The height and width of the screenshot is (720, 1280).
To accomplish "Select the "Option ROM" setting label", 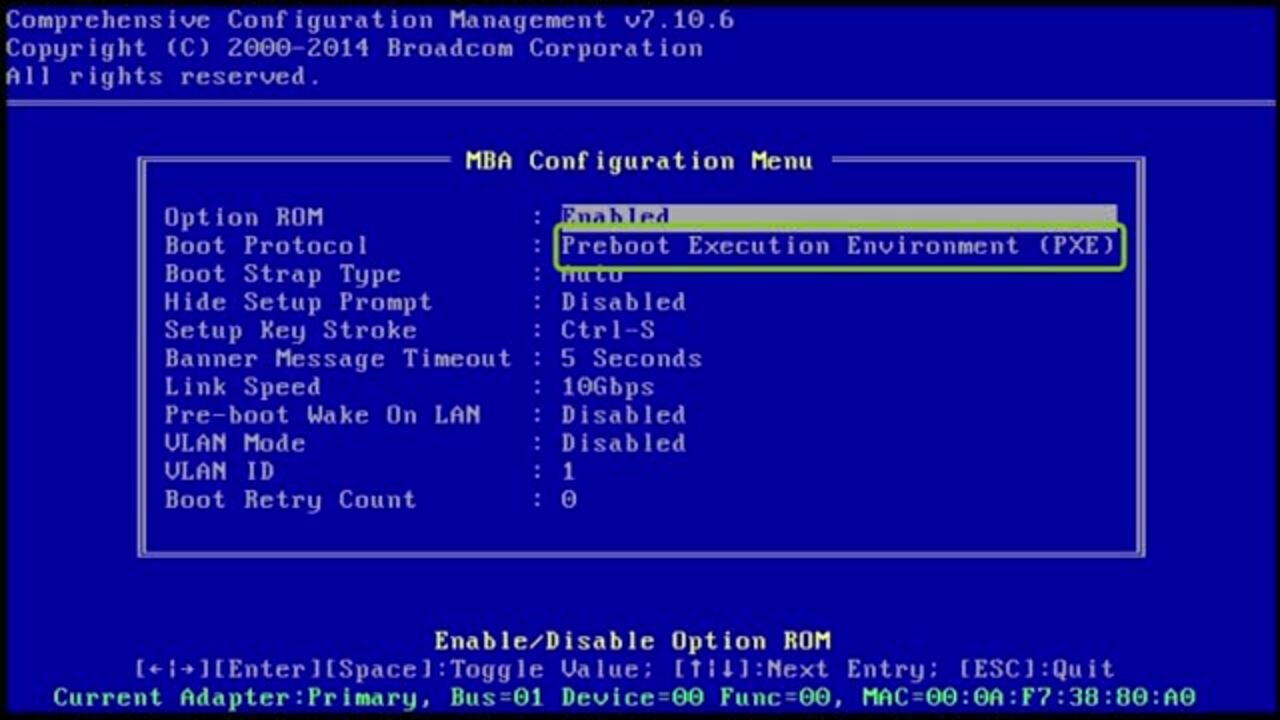I will (243, 217).
